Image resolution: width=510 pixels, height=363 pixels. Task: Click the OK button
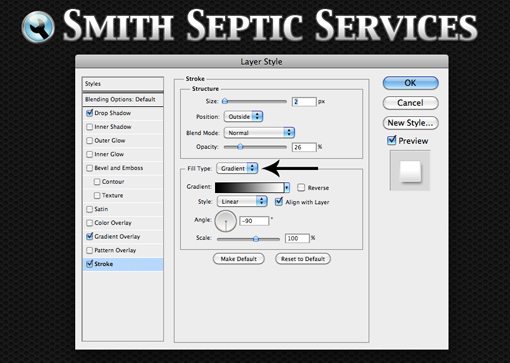click(x=410, y=83)
